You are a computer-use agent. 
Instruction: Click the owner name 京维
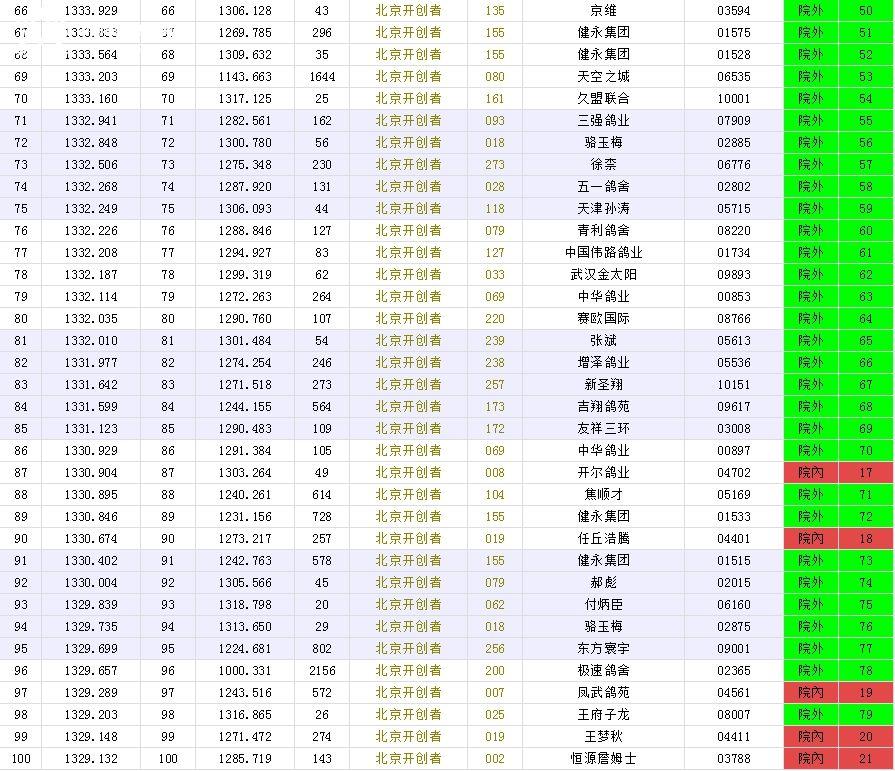pyautogui.click(x=603, y=11)
